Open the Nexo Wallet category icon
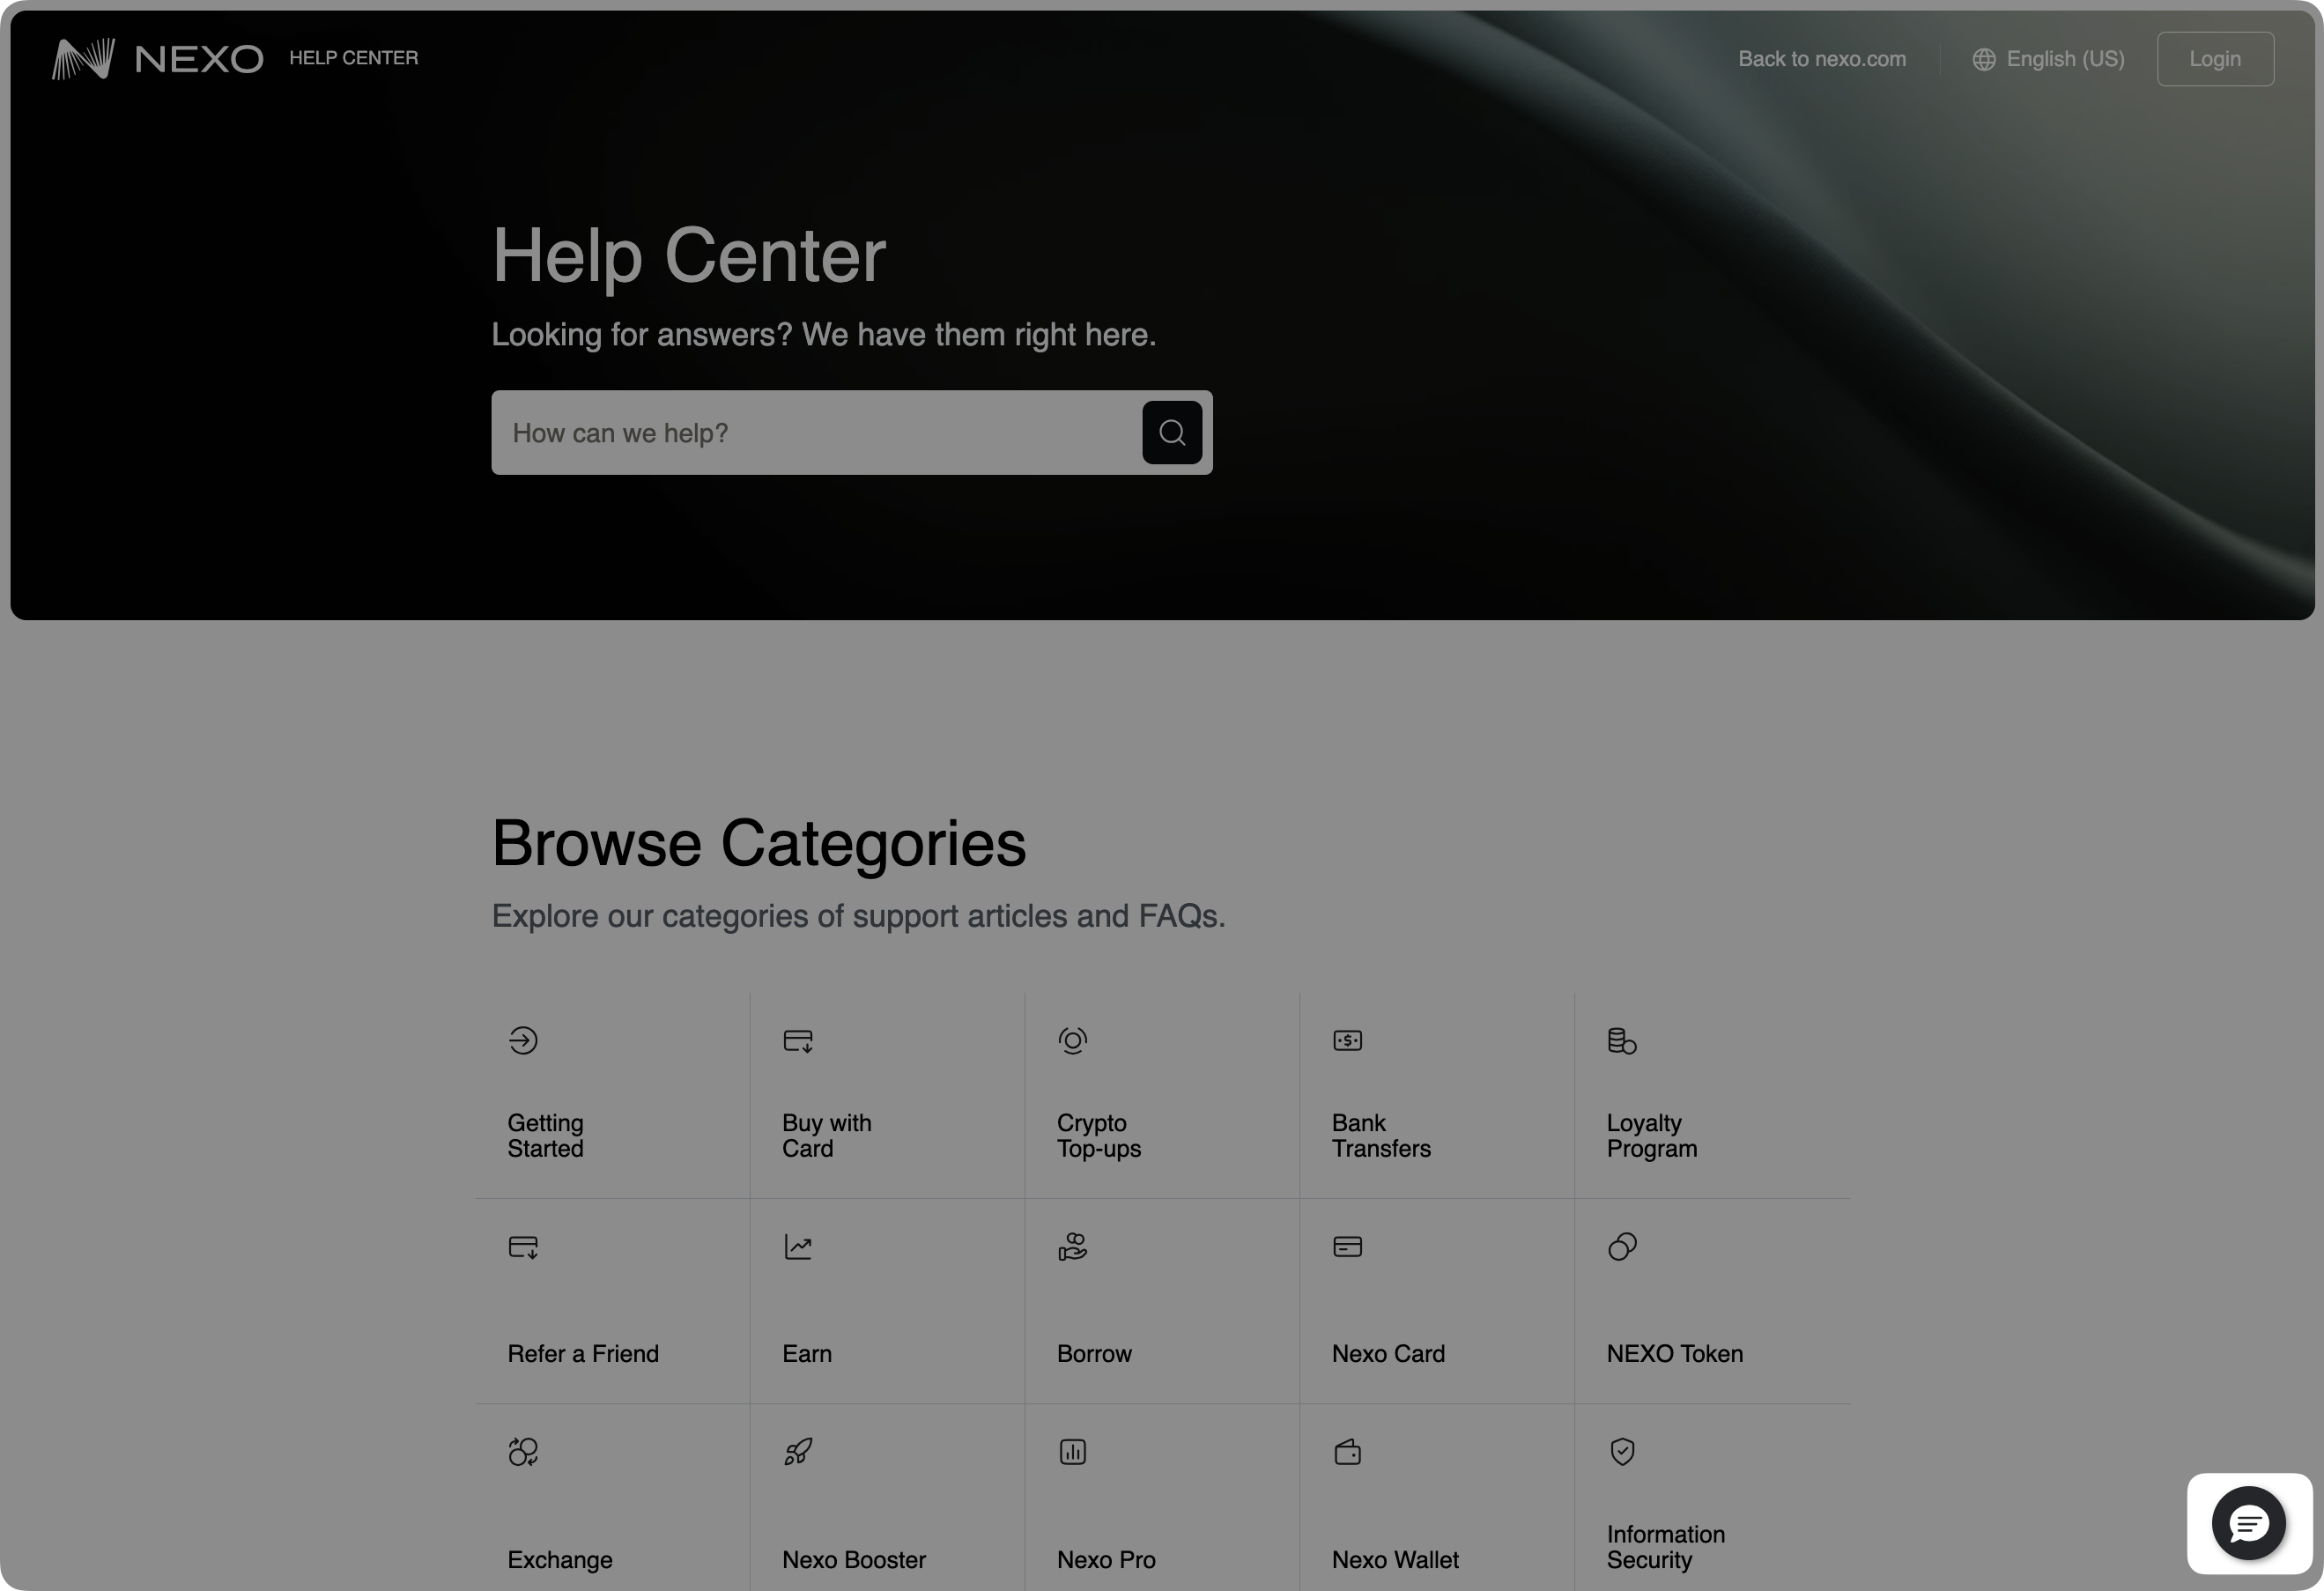The height and width of the screenshot is (1591, 2324). (x=1347, y=1452)
